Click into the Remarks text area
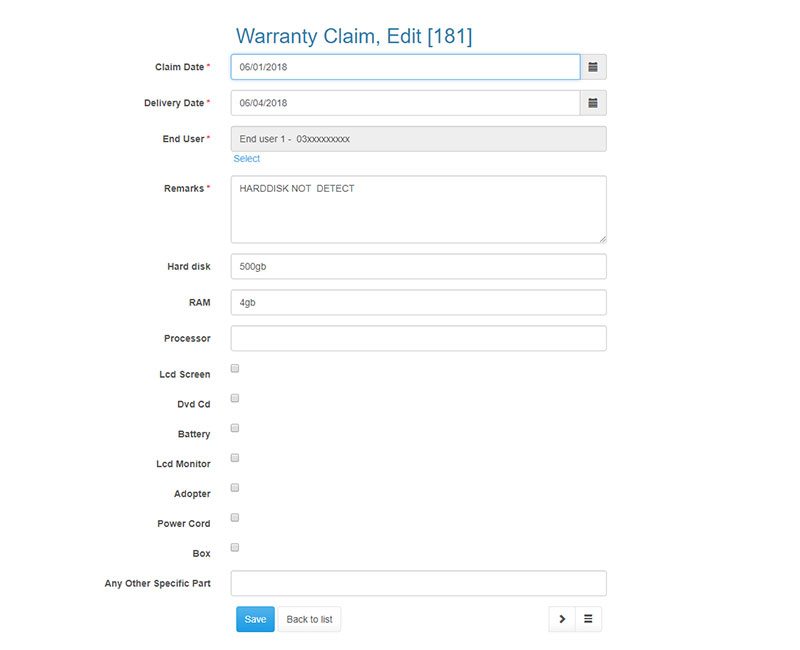Image resolution: width=800 pixels, height=650 pixels. [x=418, y=209]
